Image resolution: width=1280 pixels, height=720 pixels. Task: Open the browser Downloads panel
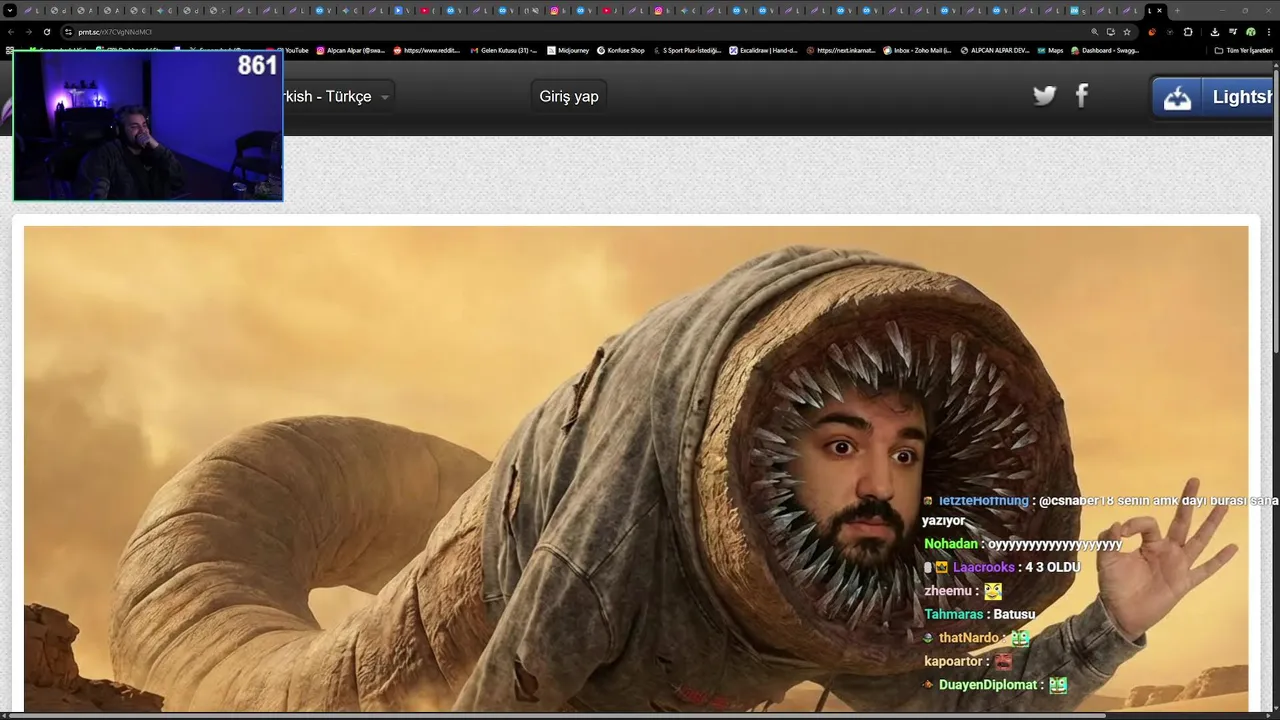pos(1215,32)
